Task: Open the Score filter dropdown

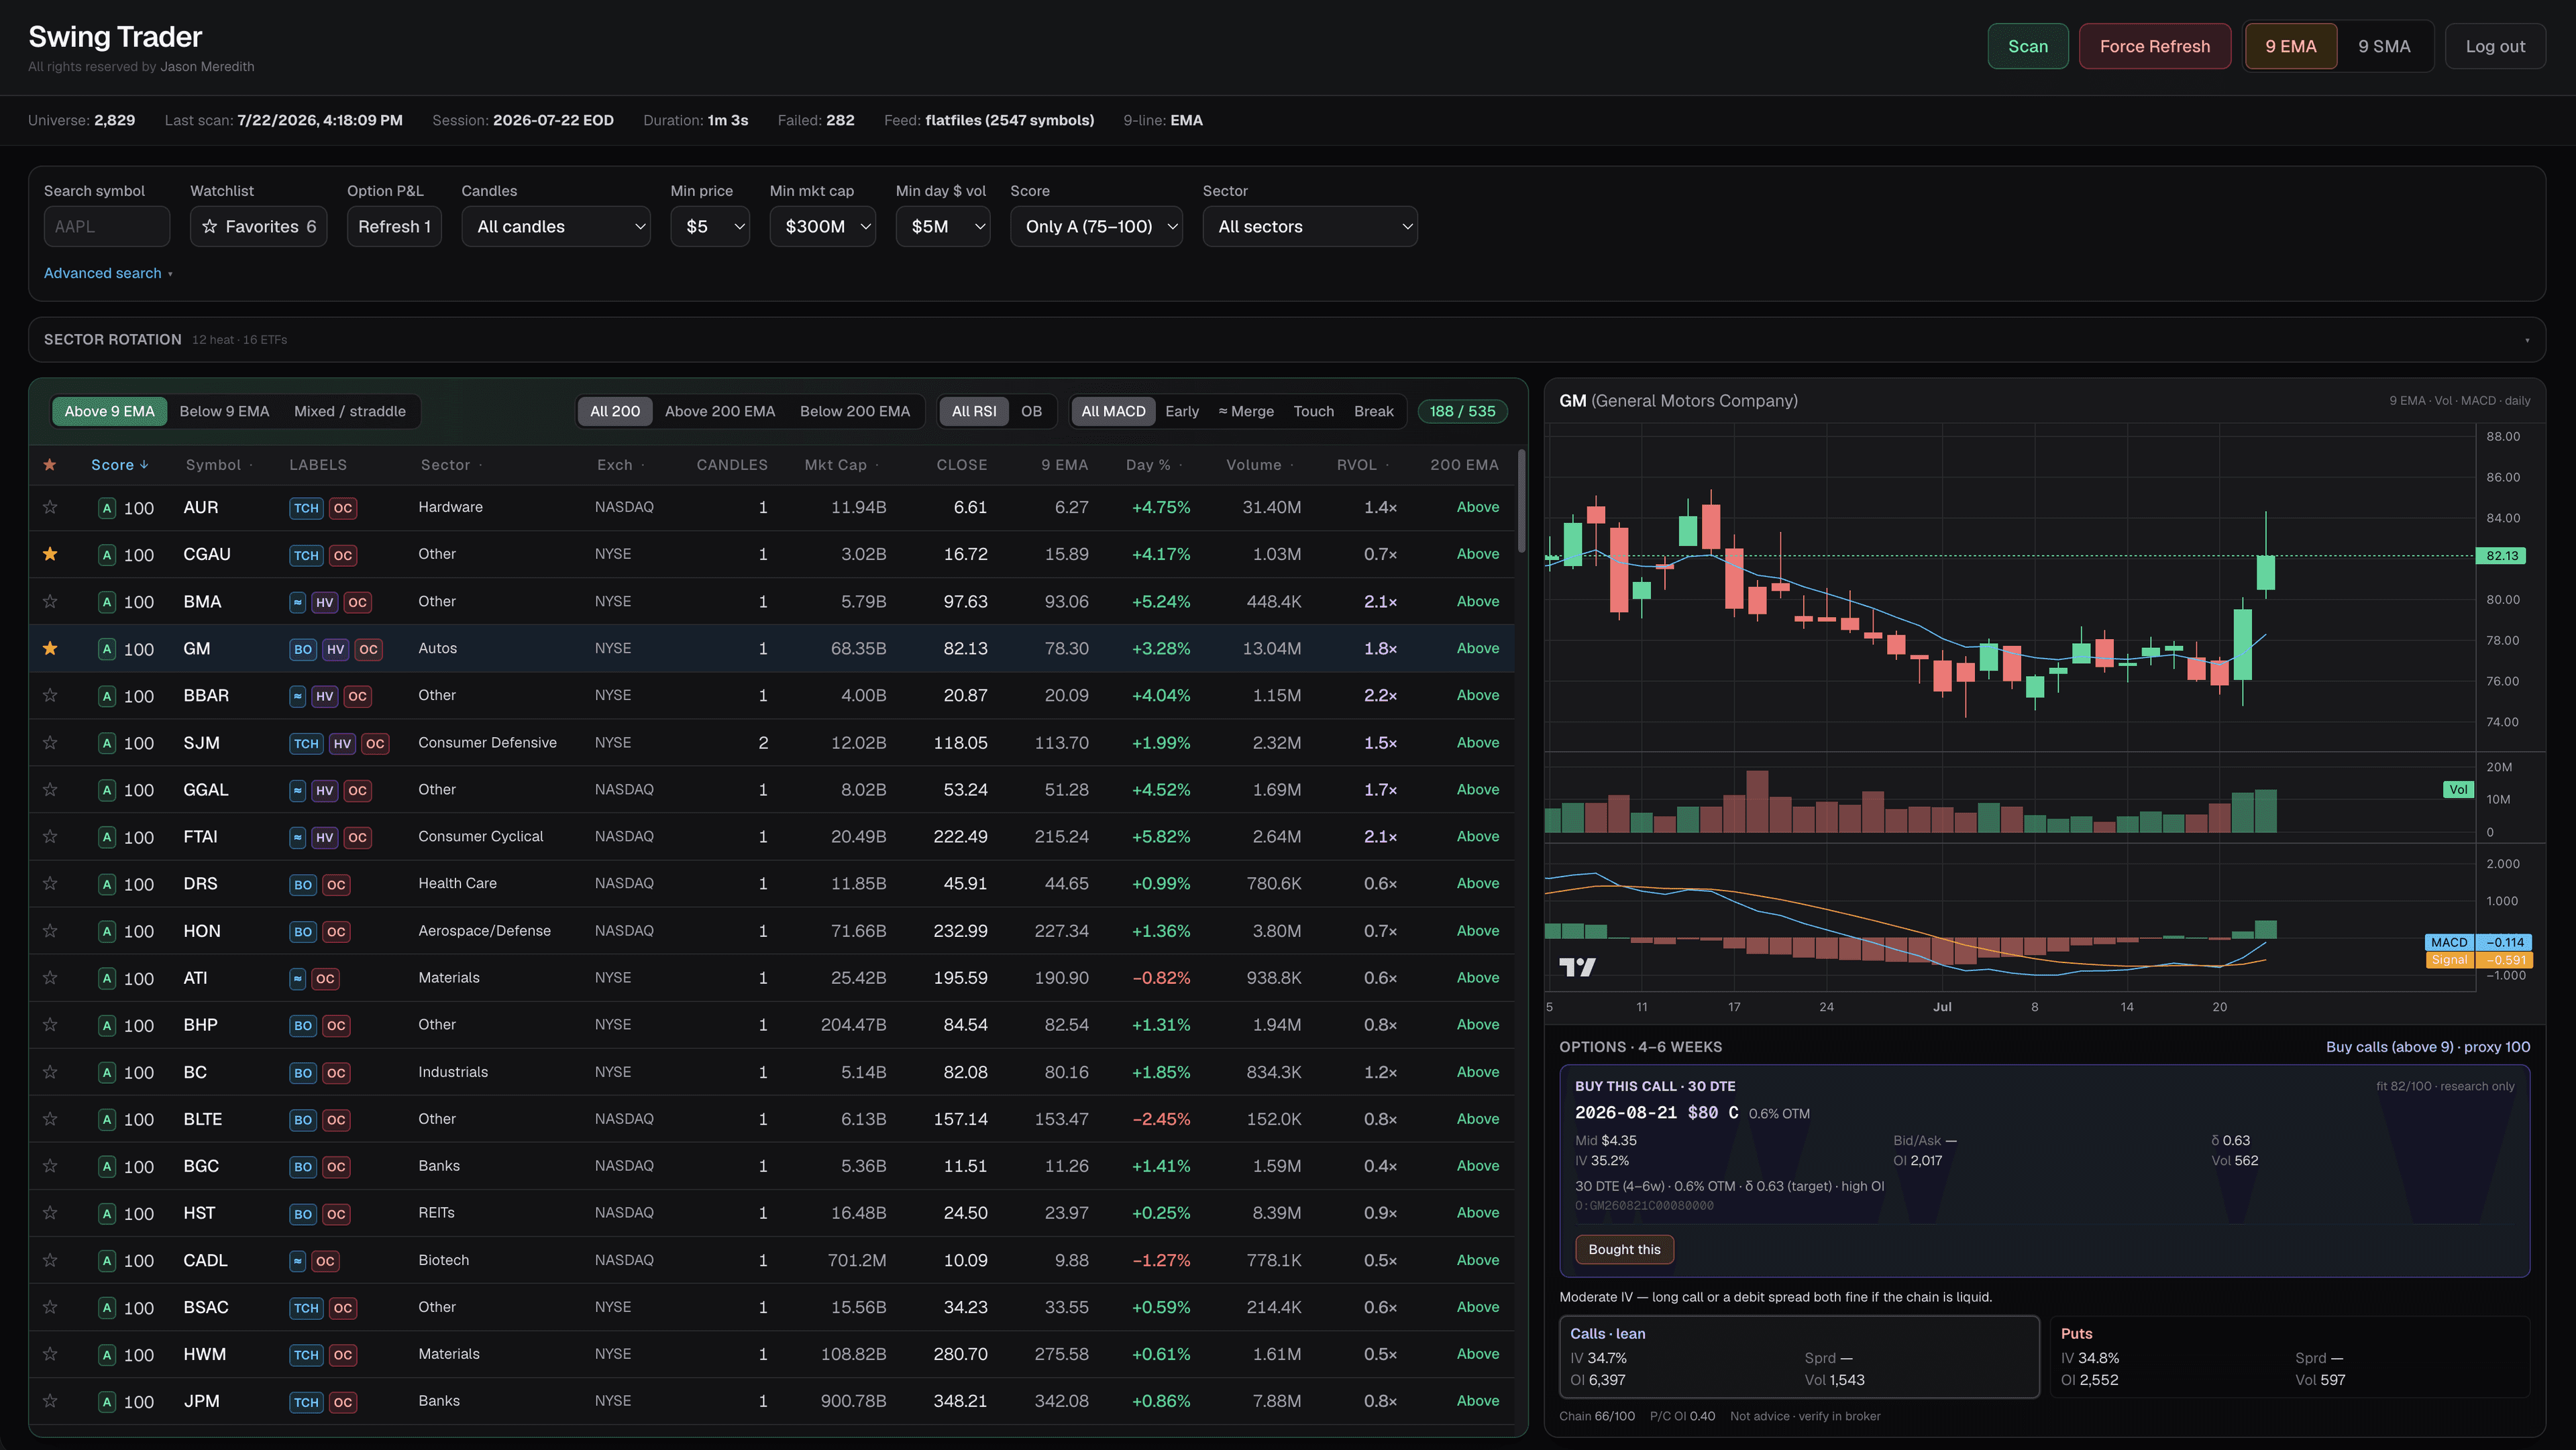Action: click(x=1096, y=227)
